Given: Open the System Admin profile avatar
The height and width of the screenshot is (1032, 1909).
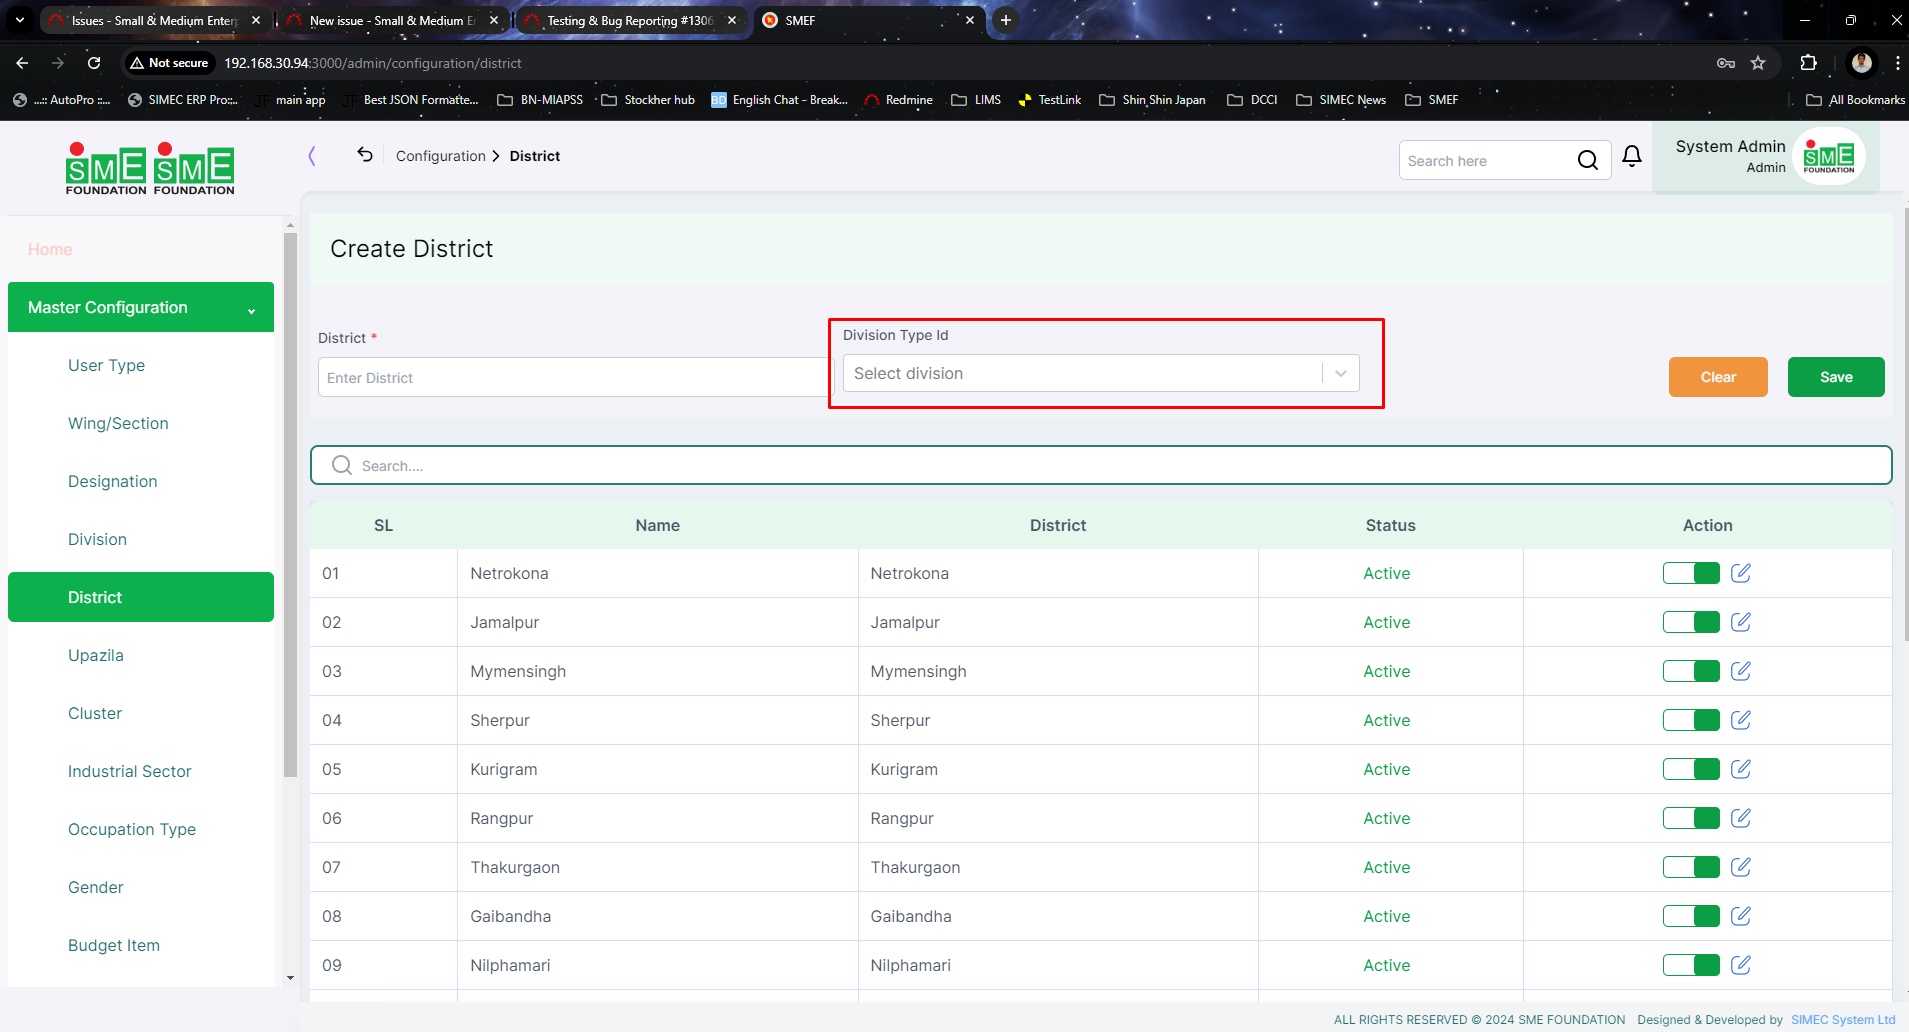Looking at the screenshot, I should [x=1829, y=156].
